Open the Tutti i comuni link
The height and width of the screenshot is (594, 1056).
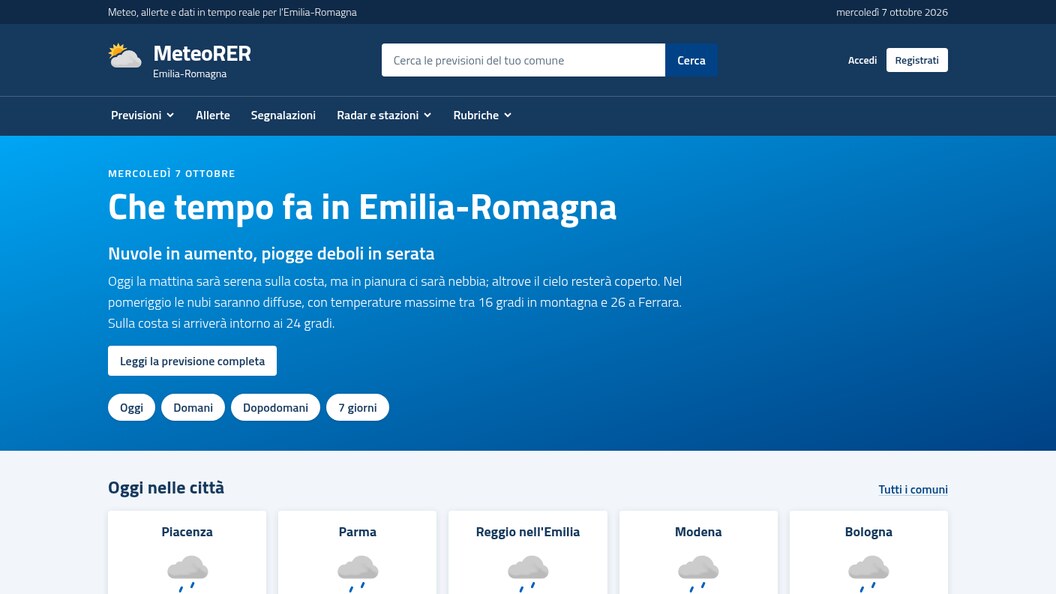[x=913, y=490]
